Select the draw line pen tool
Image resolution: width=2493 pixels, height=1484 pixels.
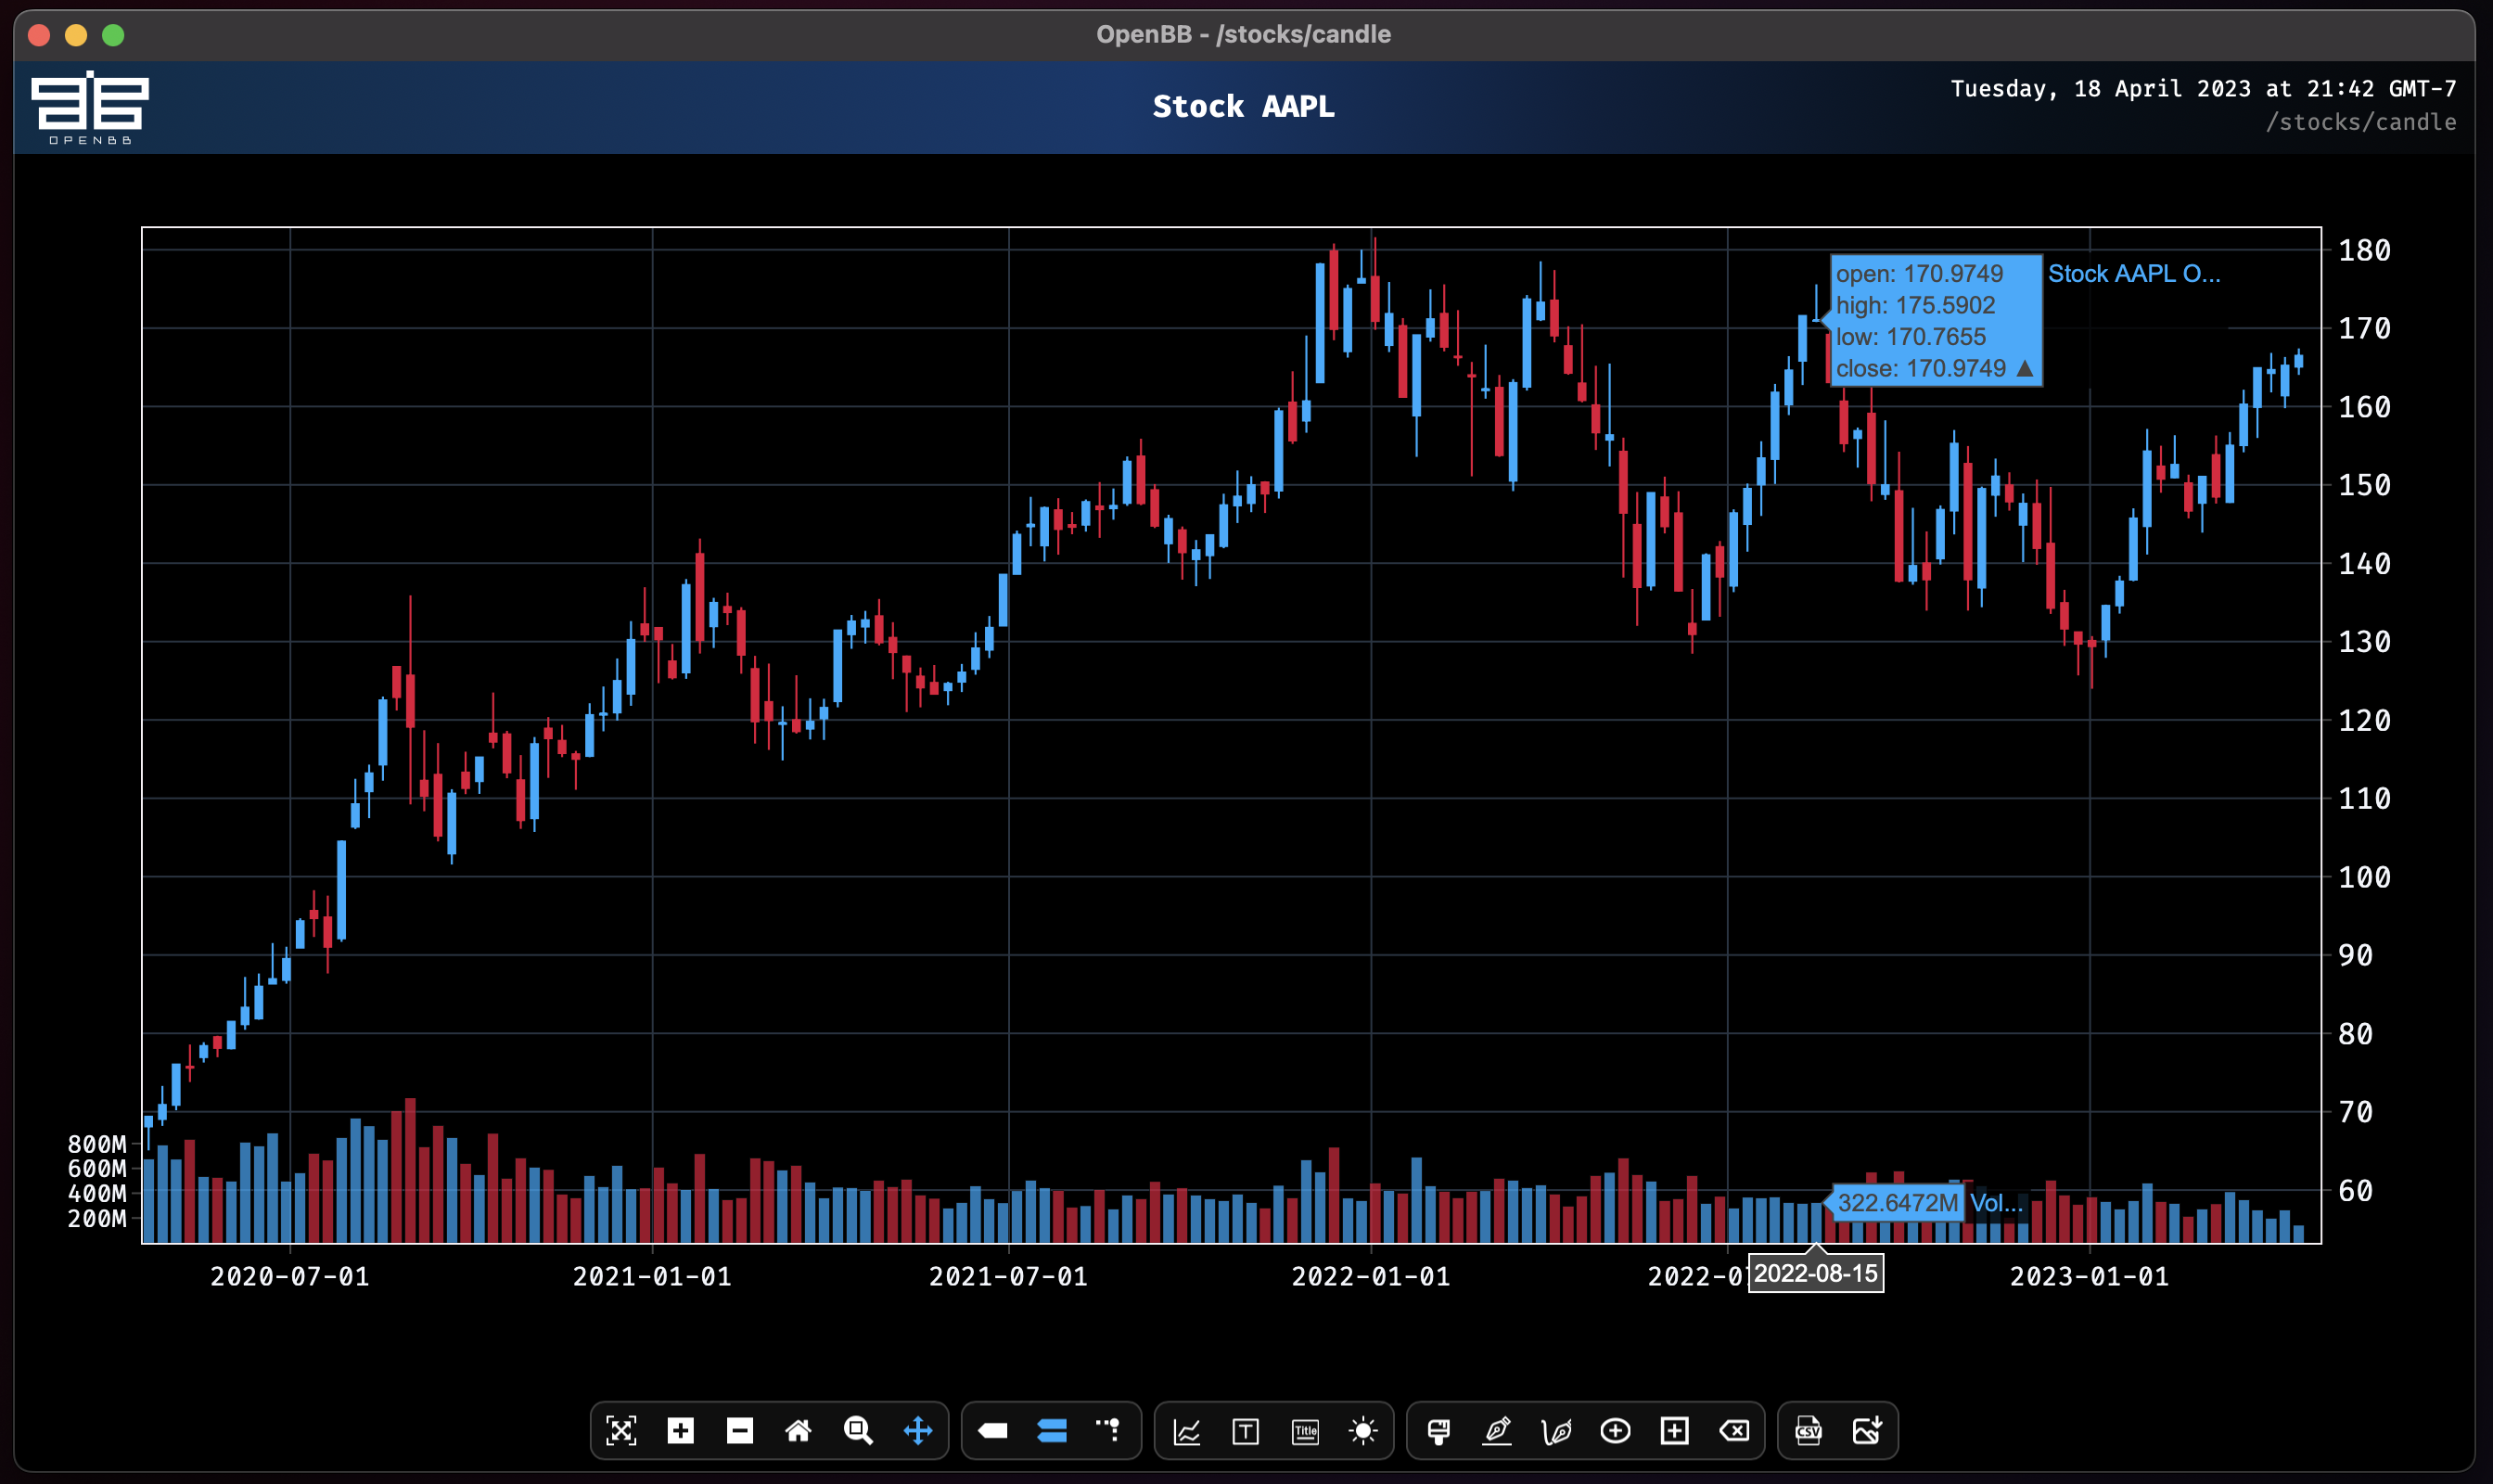click(x=1497, y=1431)
